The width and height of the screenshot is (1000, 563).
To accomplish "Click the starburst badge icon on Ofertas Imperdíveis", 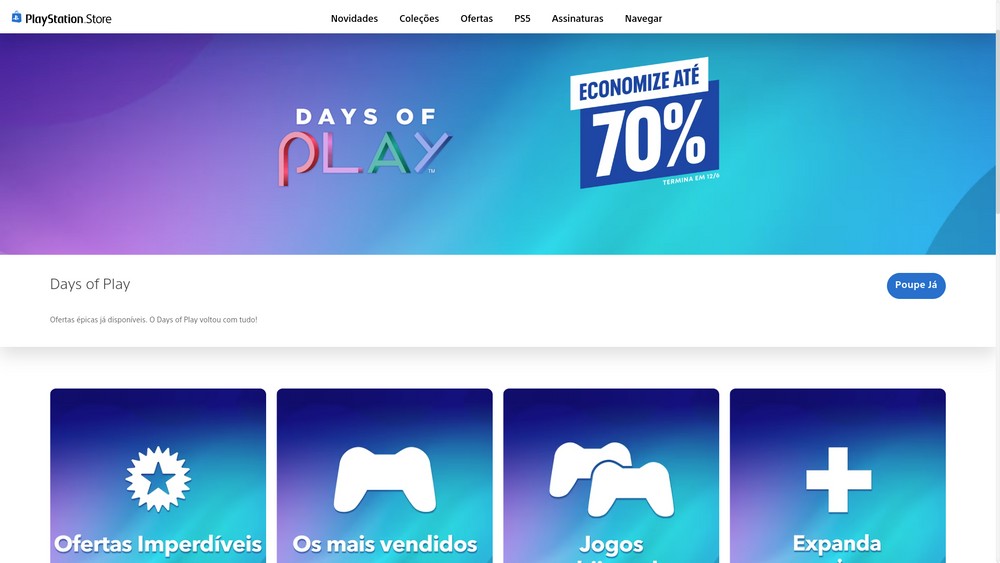I will (x=158, y=479).
